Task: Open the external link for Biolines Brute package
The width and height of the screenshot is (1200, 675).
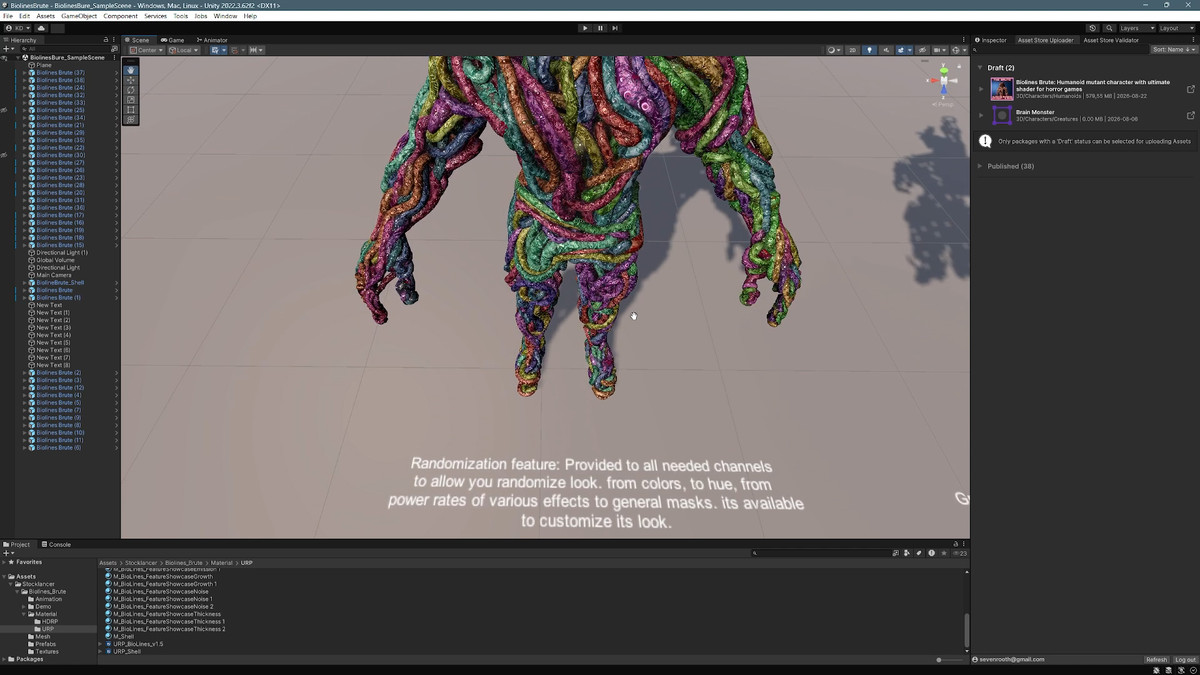Action: pyautogui.click(x=1190, y=89)
